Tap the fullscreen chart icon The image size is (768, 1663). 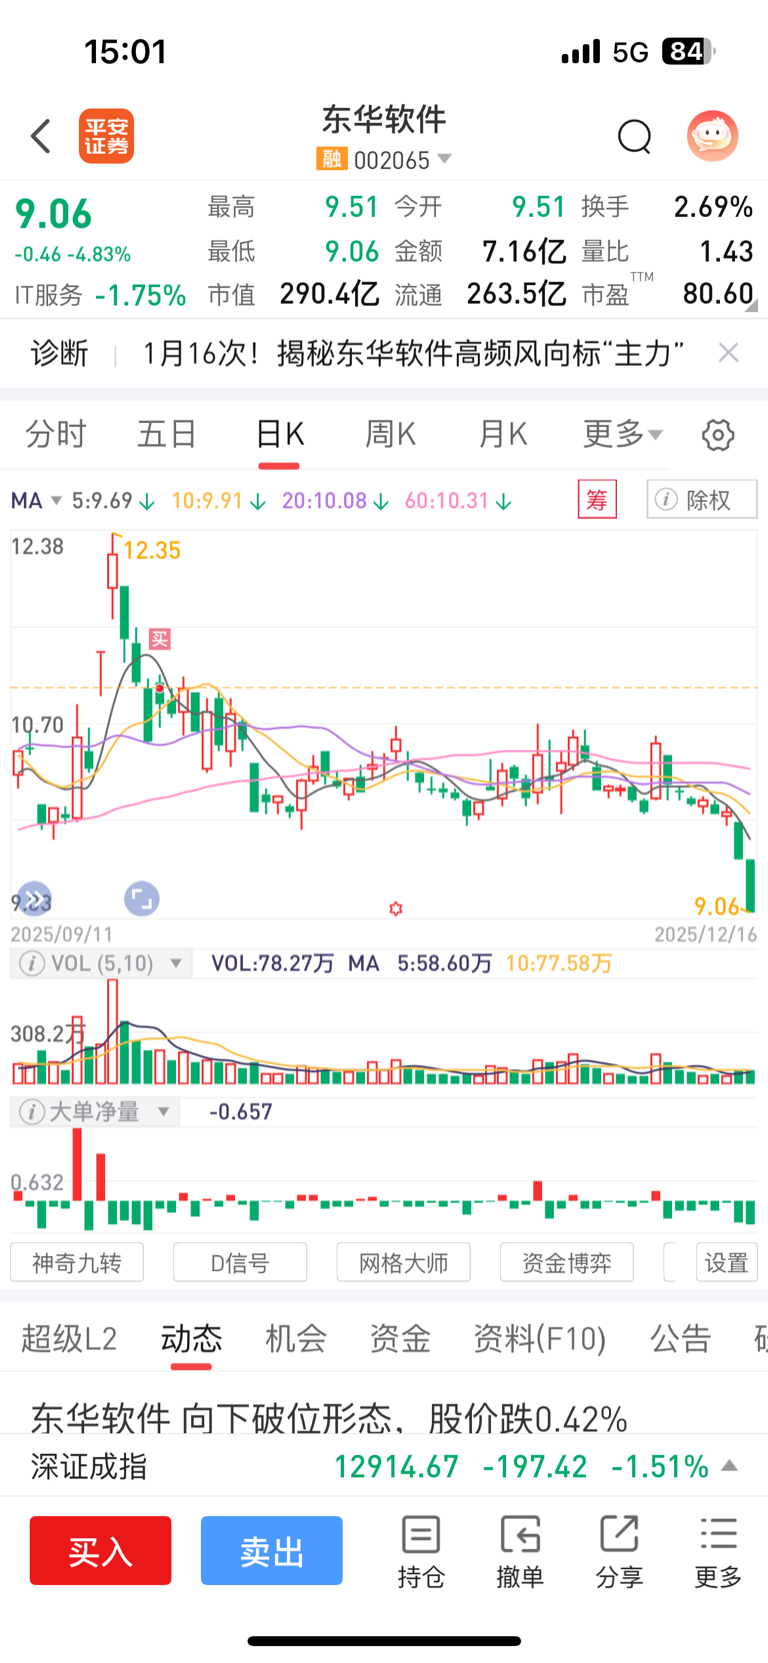click(142, 899)
